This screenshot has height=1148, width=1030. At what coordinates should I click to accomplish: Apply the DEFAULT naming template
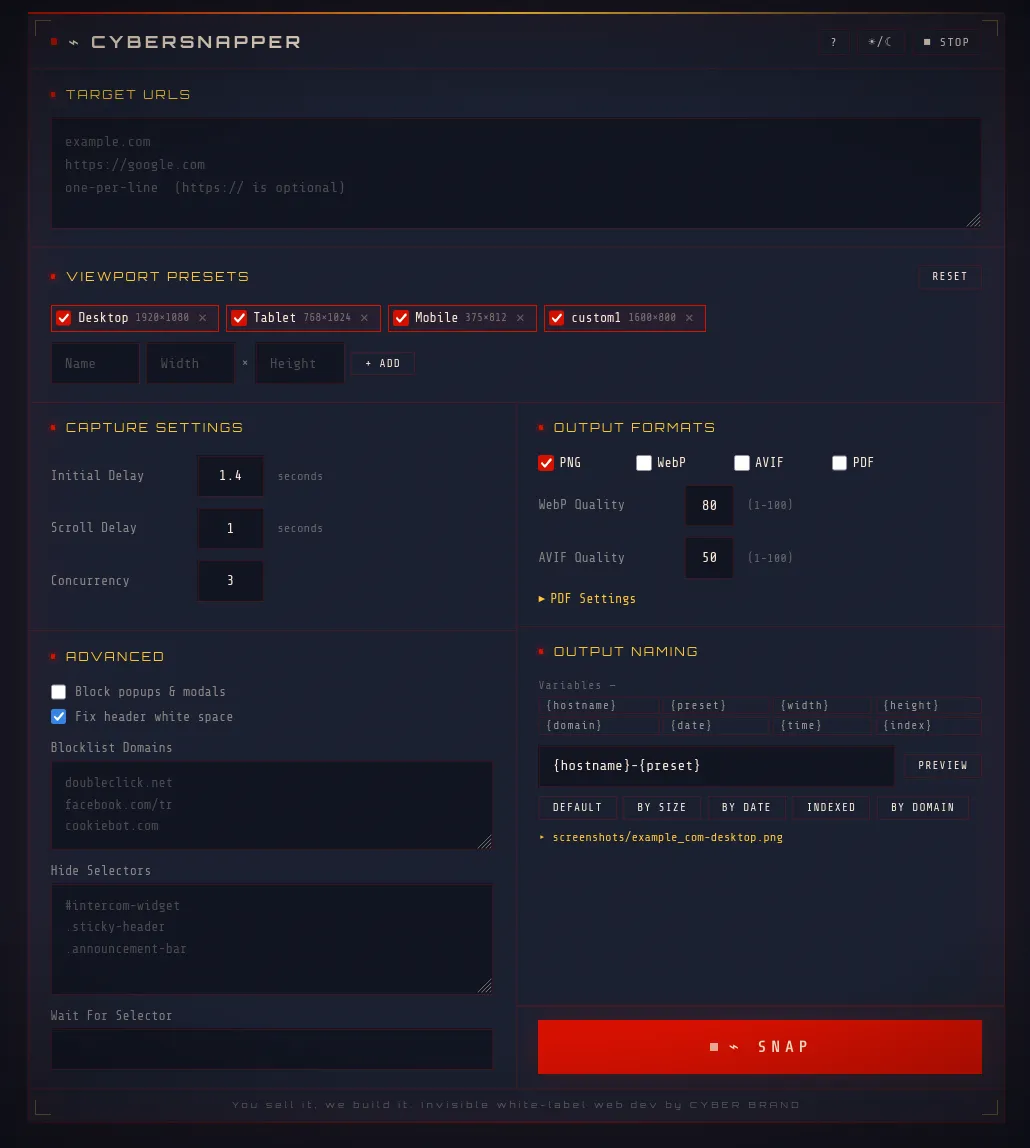click(577, 808)
